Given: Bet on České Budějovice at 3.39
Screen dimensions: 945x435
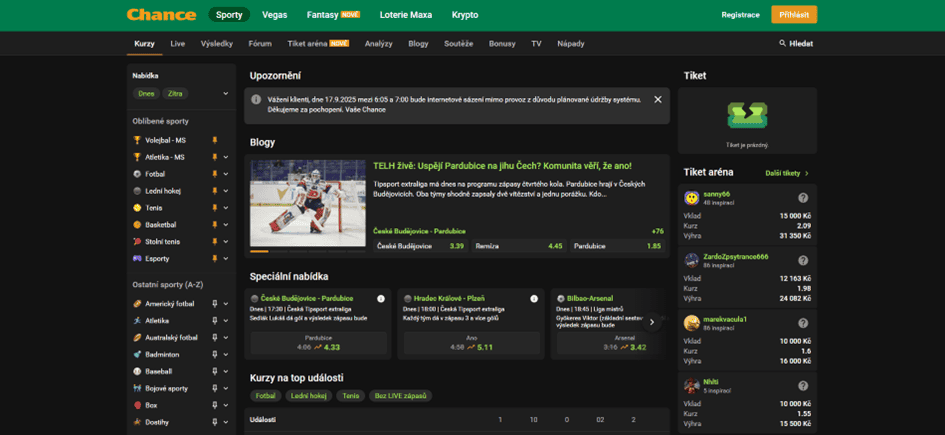Looking at the screenshot, I should click(420, 246).
